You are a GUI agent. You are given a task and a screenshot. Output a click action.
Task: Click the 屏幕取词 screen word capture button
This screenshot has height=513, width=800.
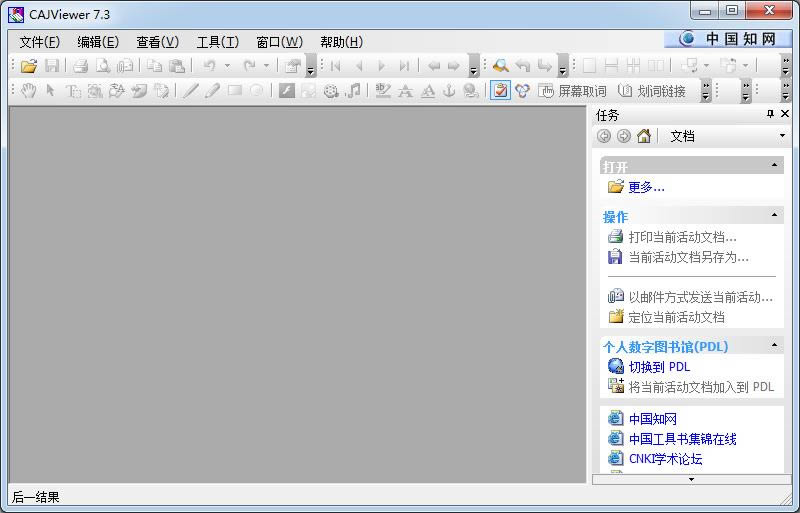click(x=572, y=91)
